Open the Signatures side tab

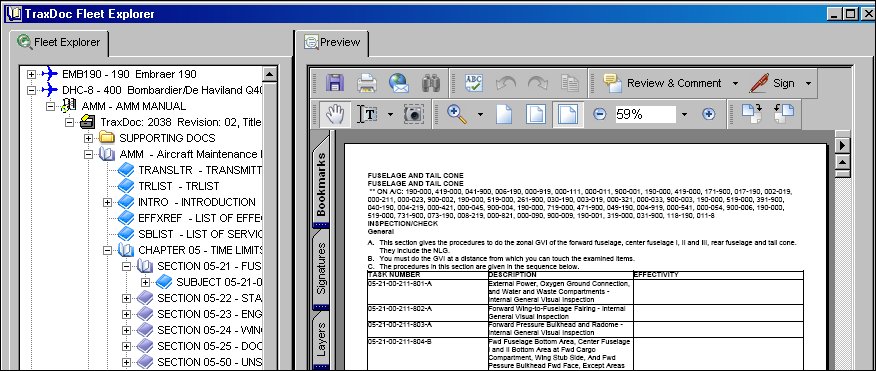point(321,269)
